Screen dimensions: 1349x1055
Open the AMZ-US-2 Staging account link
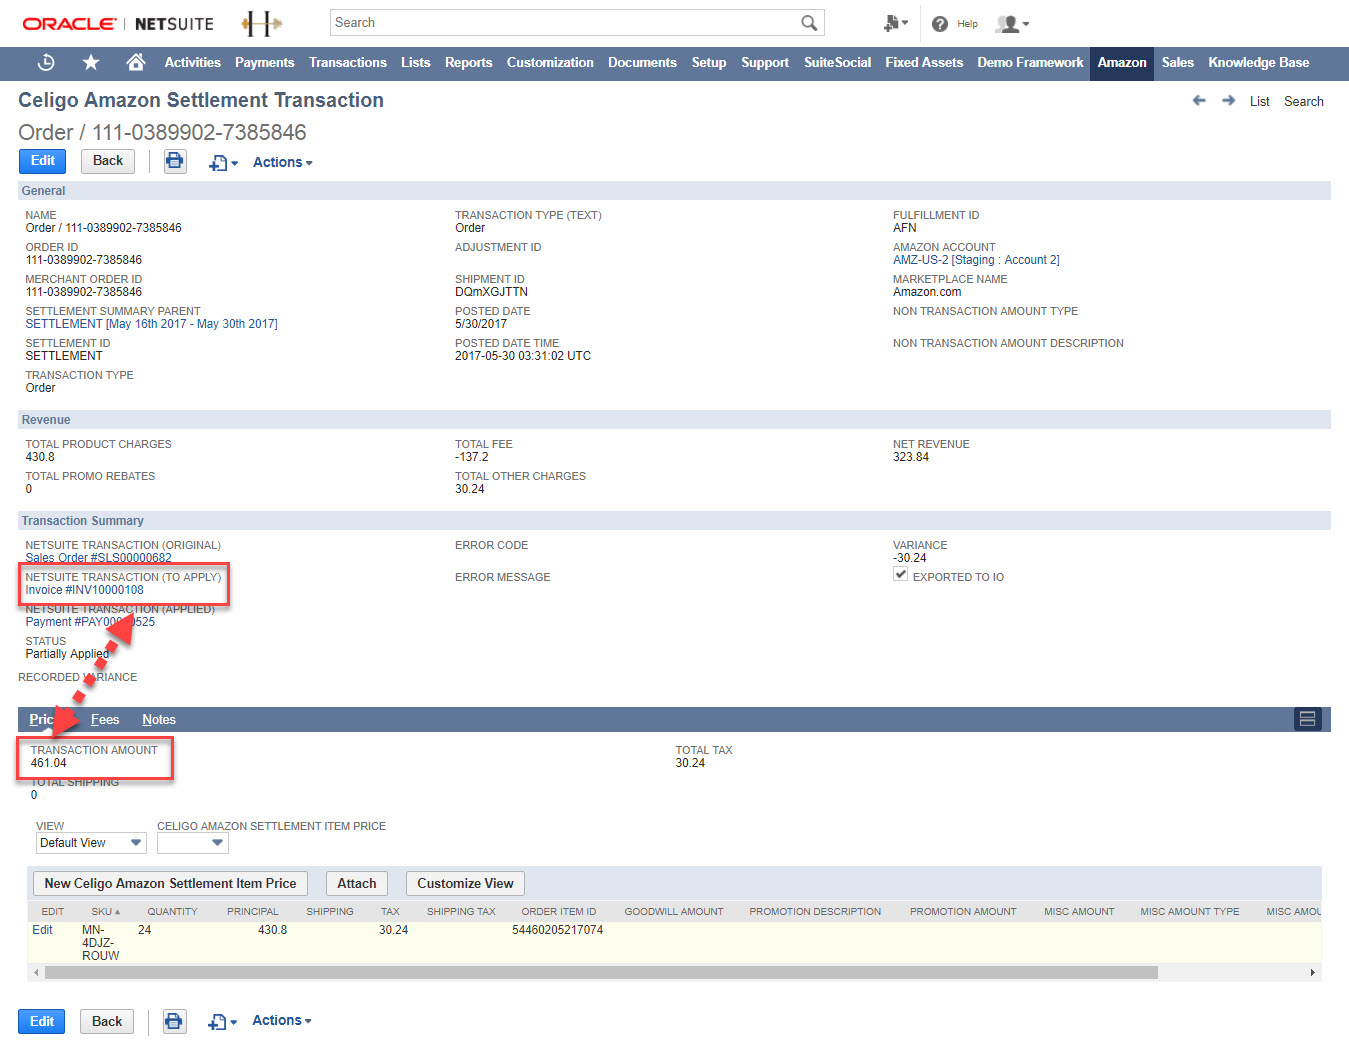976,260
